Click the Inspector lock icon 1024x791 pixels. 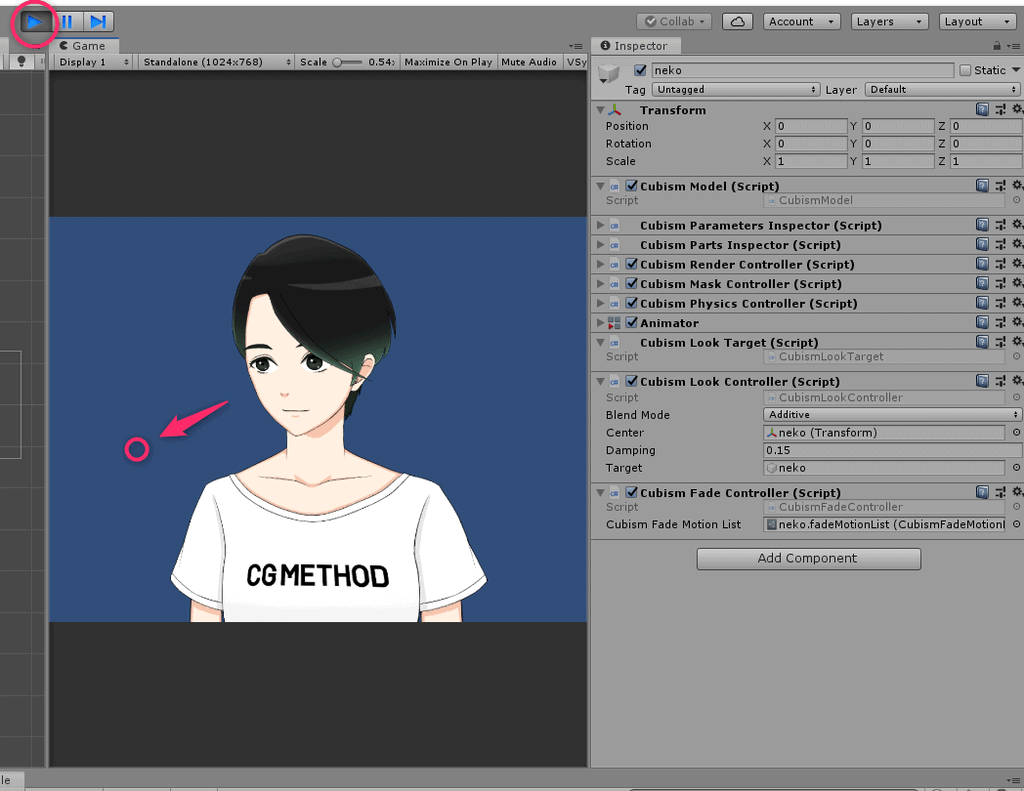pyautogui.click(x=997, y=46)
